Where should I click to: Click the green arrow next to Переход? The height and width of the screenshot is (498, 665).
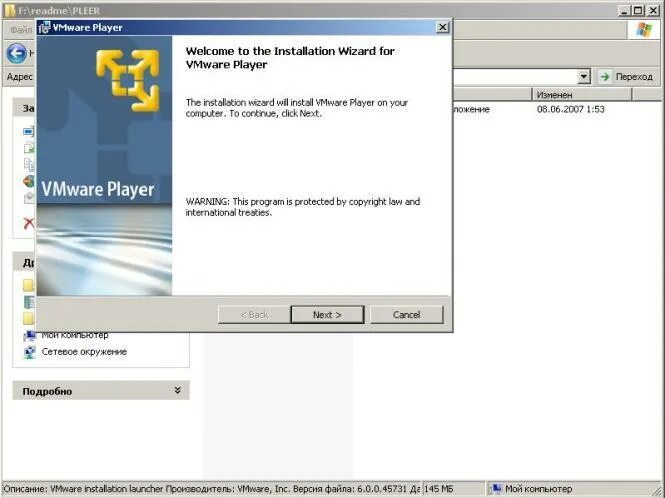pos(605,77)
